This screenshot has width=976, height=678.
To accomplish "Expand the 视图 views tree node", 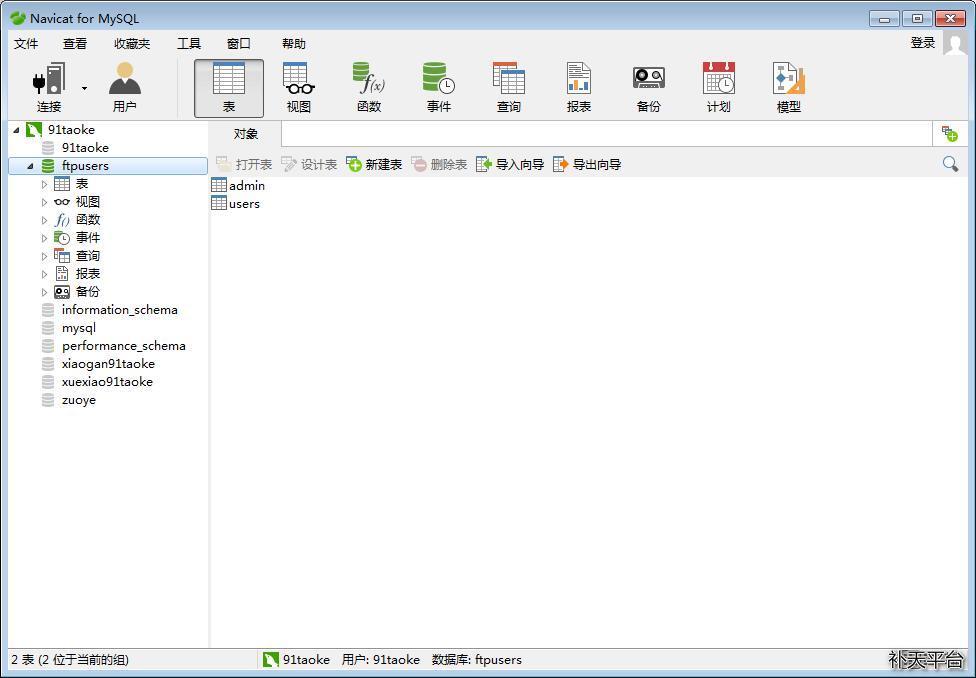I will (x=44, y=202).
